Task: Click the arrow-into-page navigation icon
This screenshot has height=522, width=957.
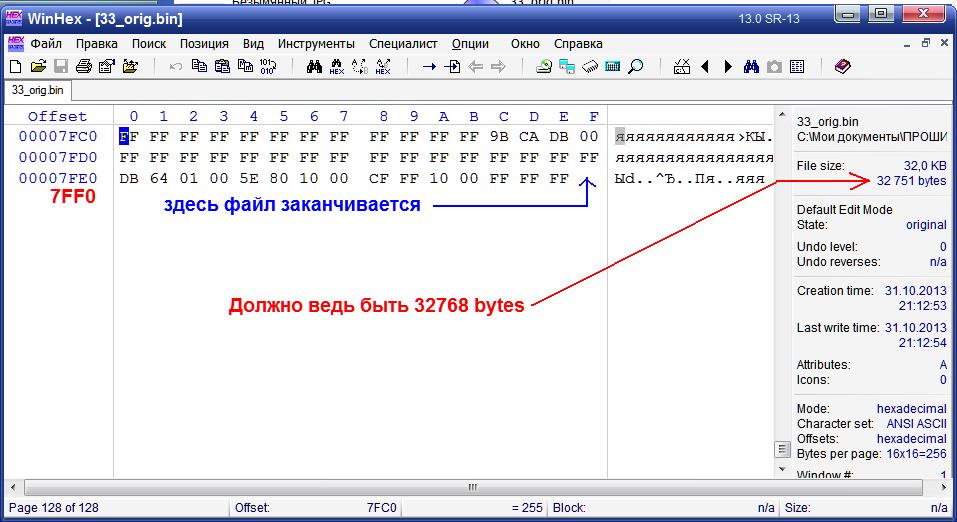Action: tap(452, 67)
